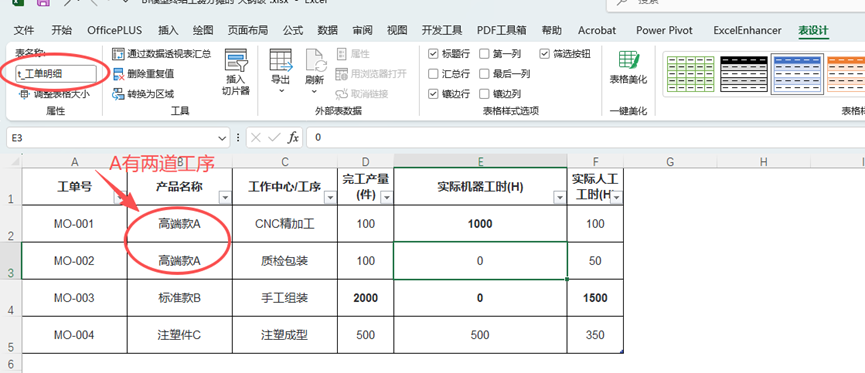Toggle the Banded Rows (镶边行) checkbox
The width and height of the screenshot is (865, 373).
434,94
